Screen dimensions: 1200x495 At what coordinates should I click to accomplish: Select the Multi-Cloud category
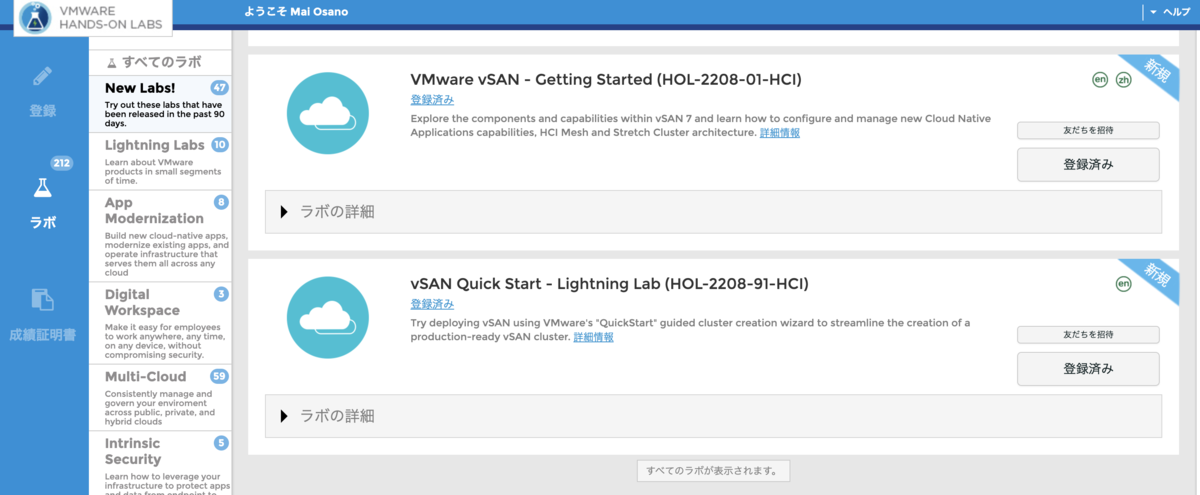coord(160,397)
